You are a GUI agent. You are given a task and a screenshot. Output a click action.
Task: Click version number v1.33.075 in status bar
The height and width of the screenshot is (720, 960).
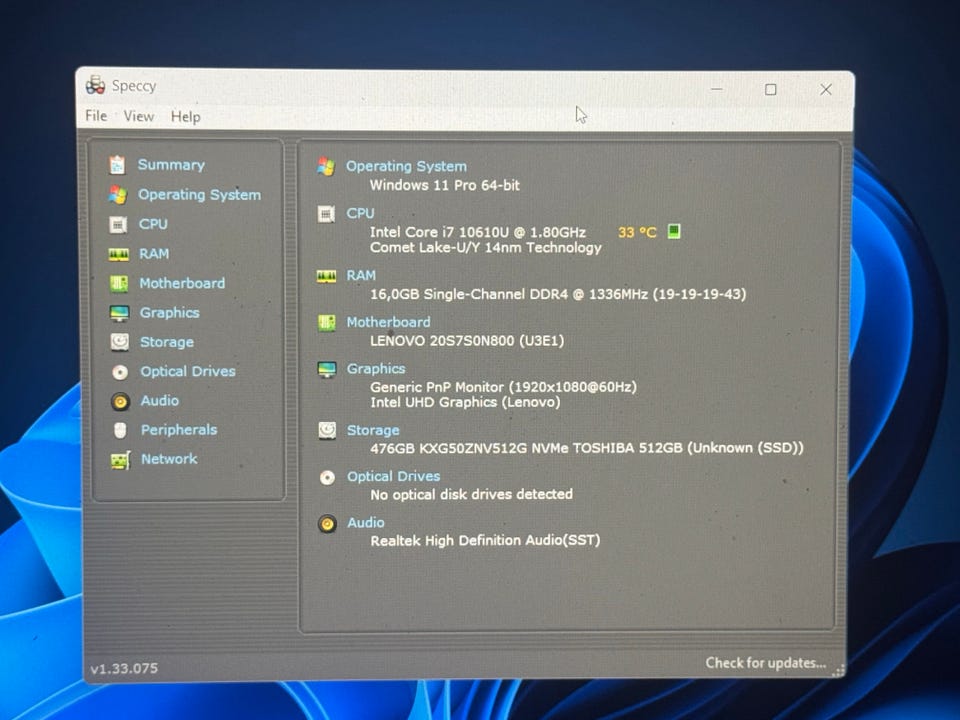tap(124, 669)
